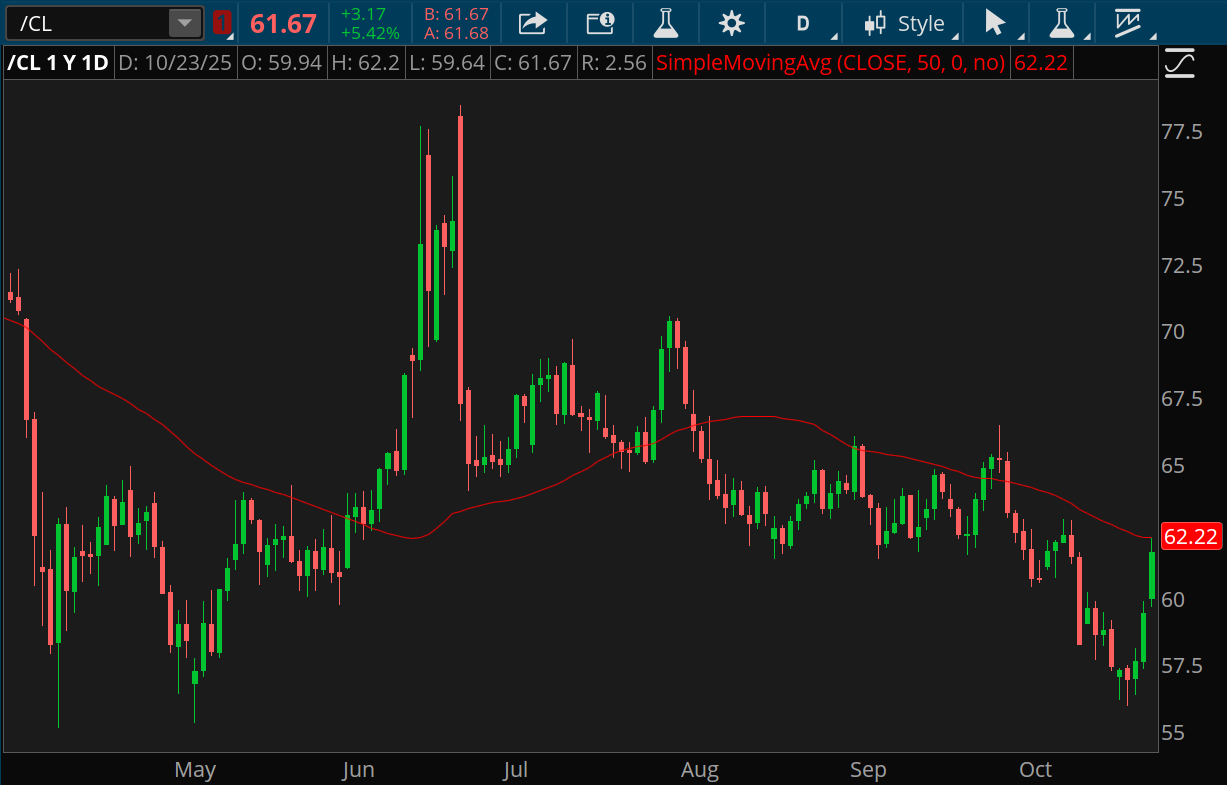Screen dimensions: 1227x785
Task: Click the bid/ask quote B: 61.67 display
Action: click(456, 14)
